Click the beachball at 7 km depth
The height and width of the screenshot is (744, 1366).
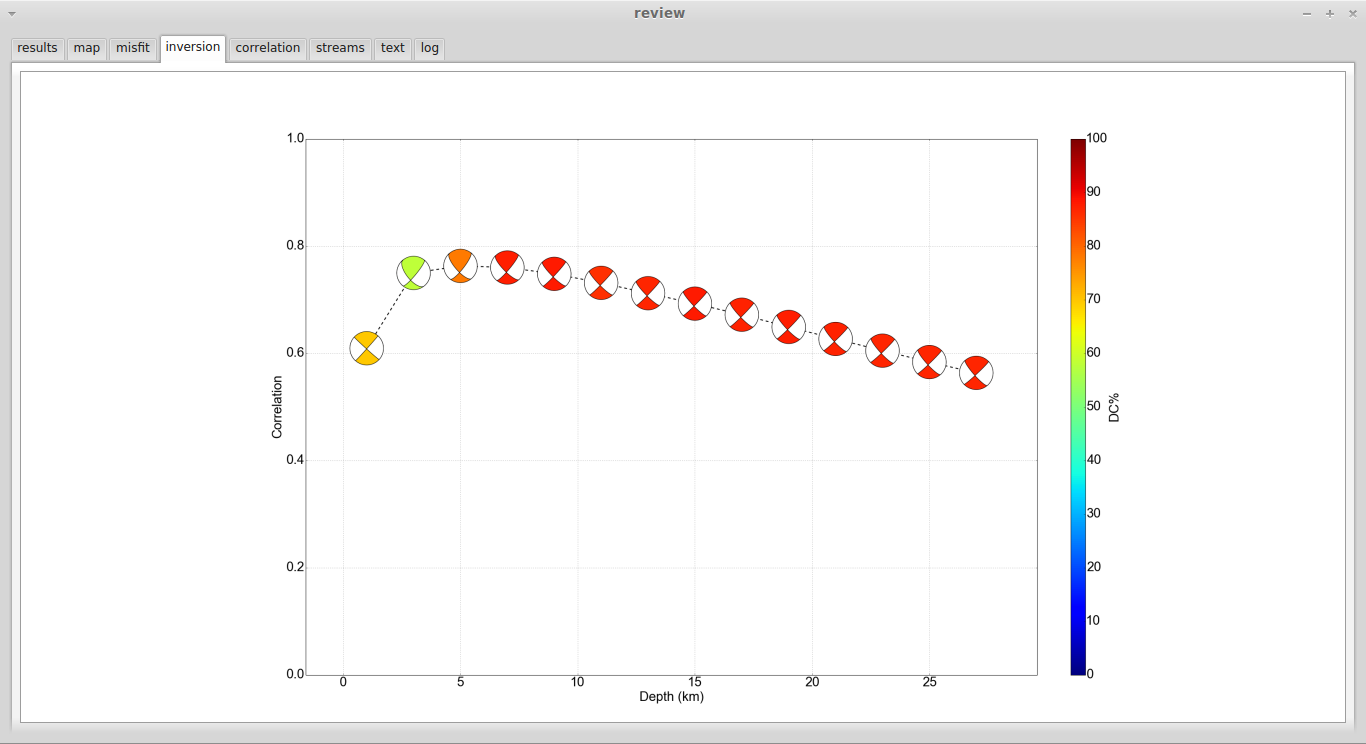click(x=508, y=267)
